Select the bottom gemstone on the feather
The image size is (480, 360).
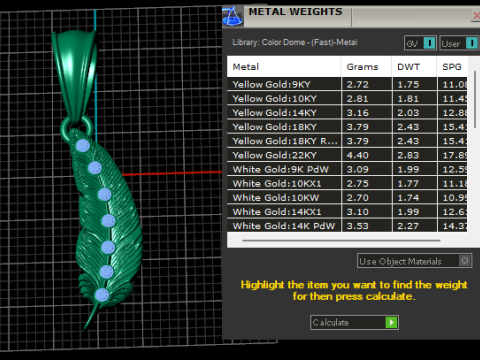[x=101, y=295]
